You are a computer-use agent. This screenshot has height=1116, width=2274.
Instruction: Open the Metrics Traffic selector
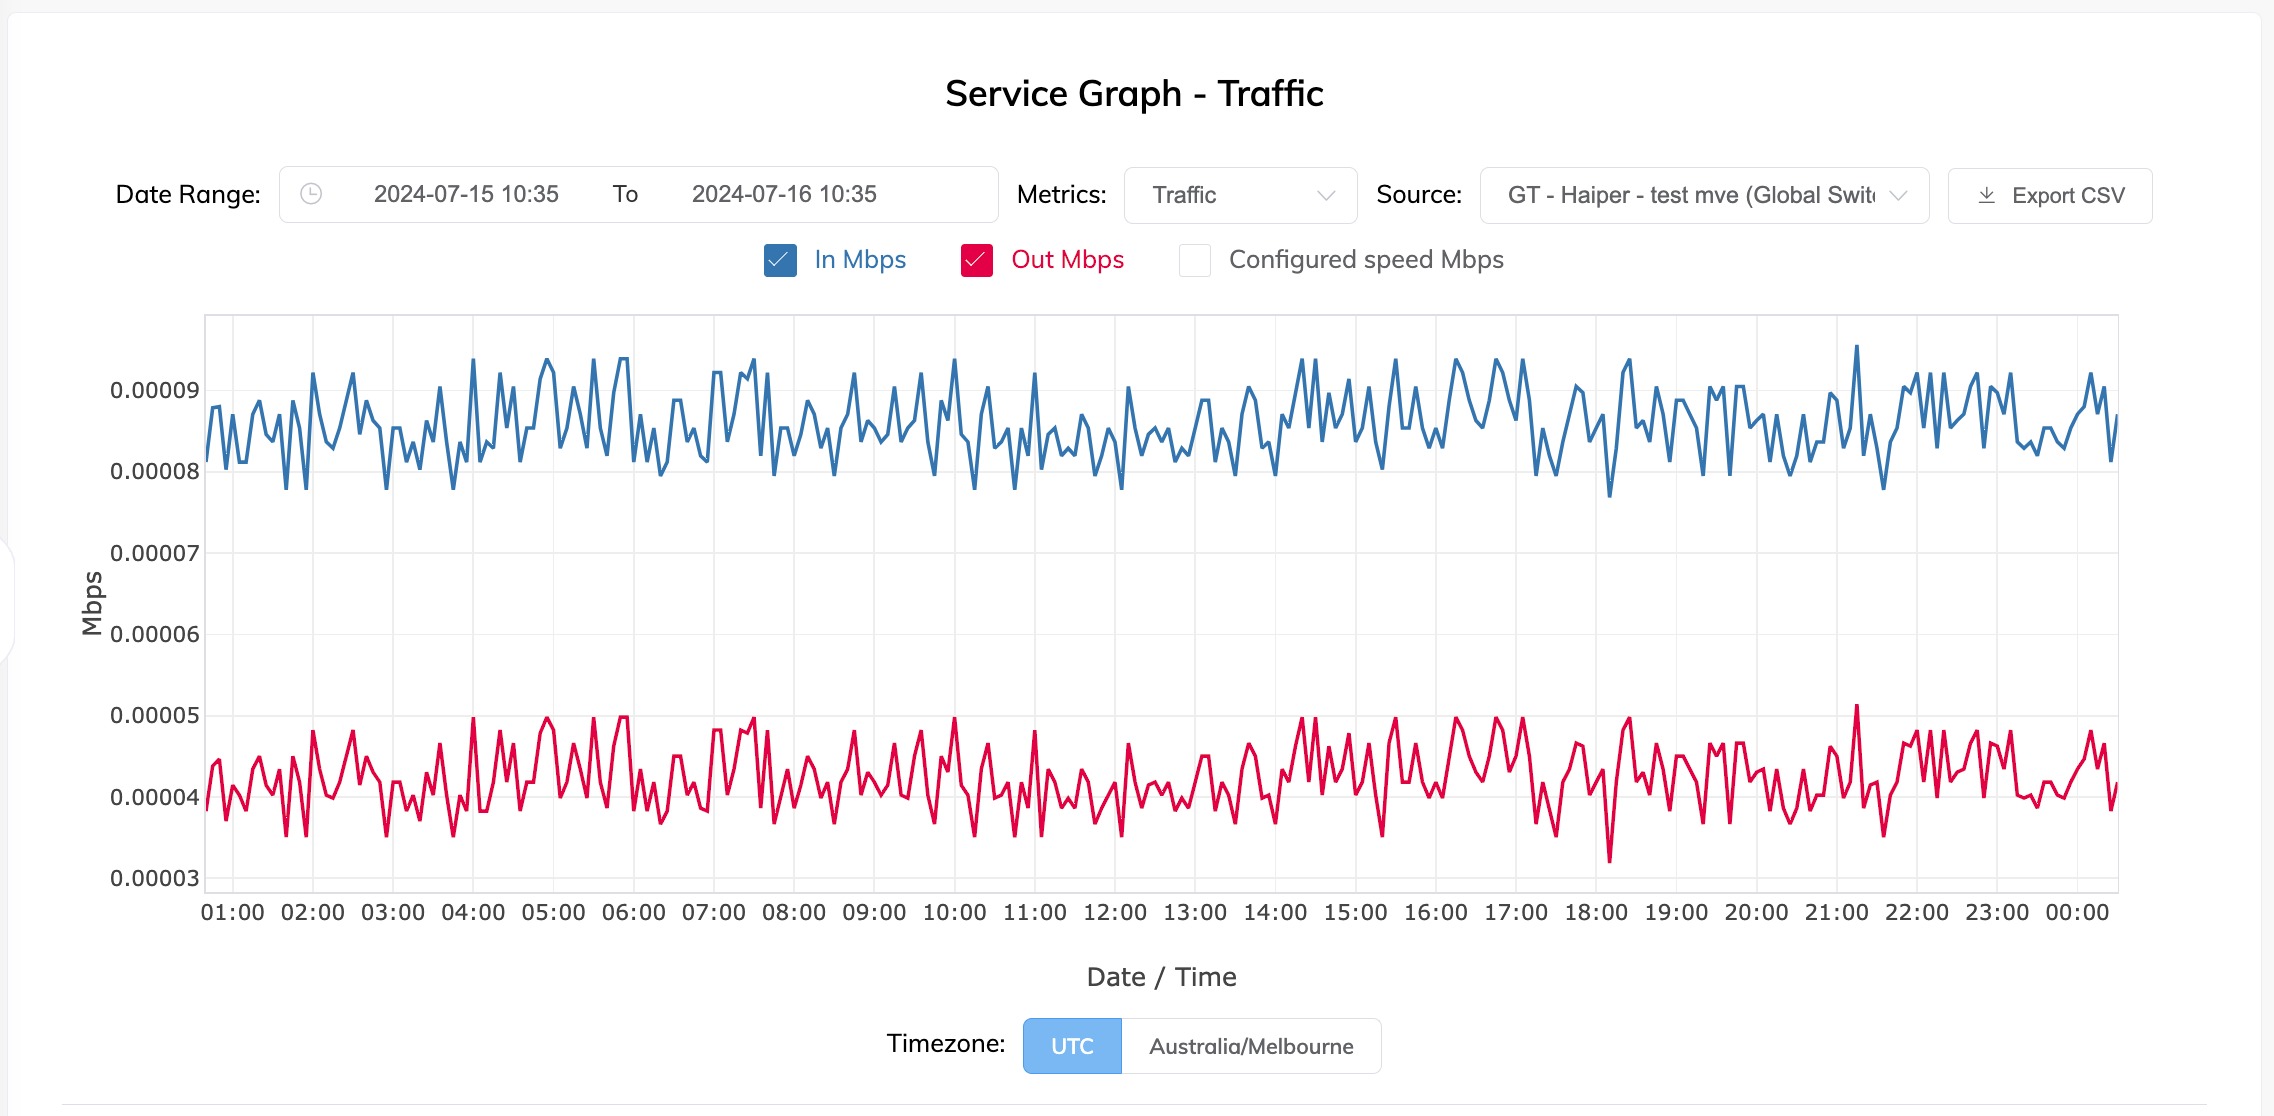[1240, 195]
